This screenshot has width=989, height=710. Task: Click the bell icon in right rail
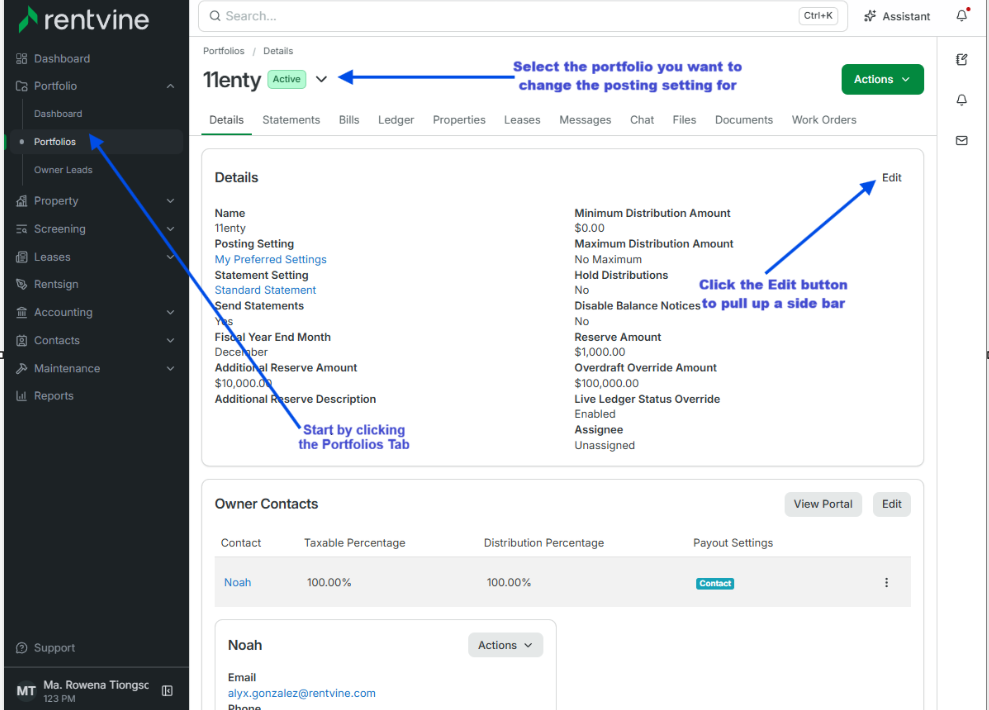pyautogui.click(x=962, y=100)
